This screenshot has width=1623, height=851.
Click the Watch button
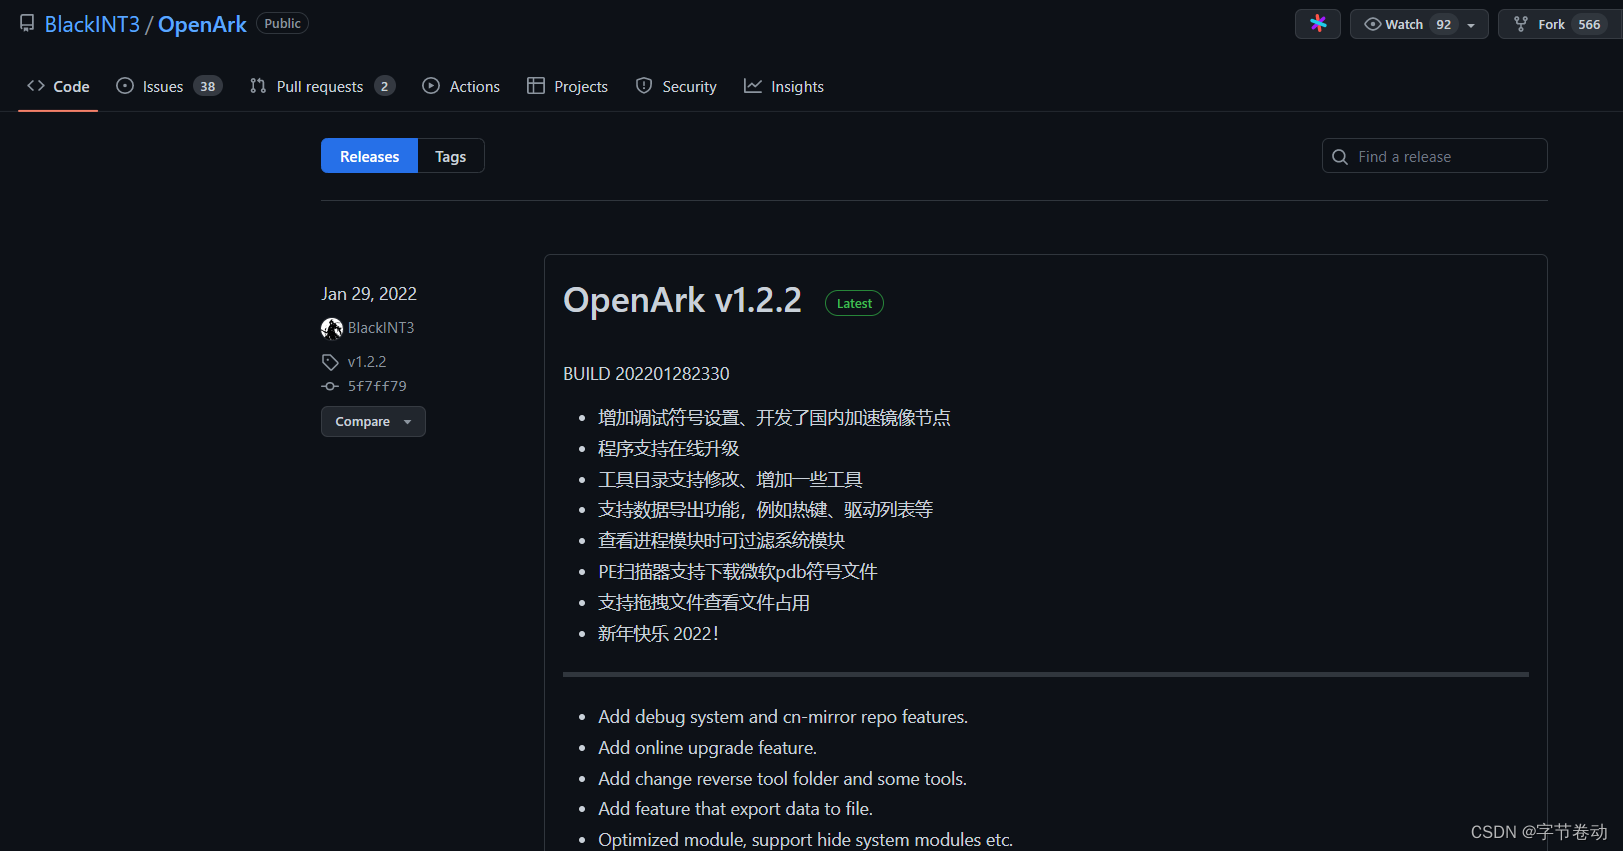[1419, 24]
